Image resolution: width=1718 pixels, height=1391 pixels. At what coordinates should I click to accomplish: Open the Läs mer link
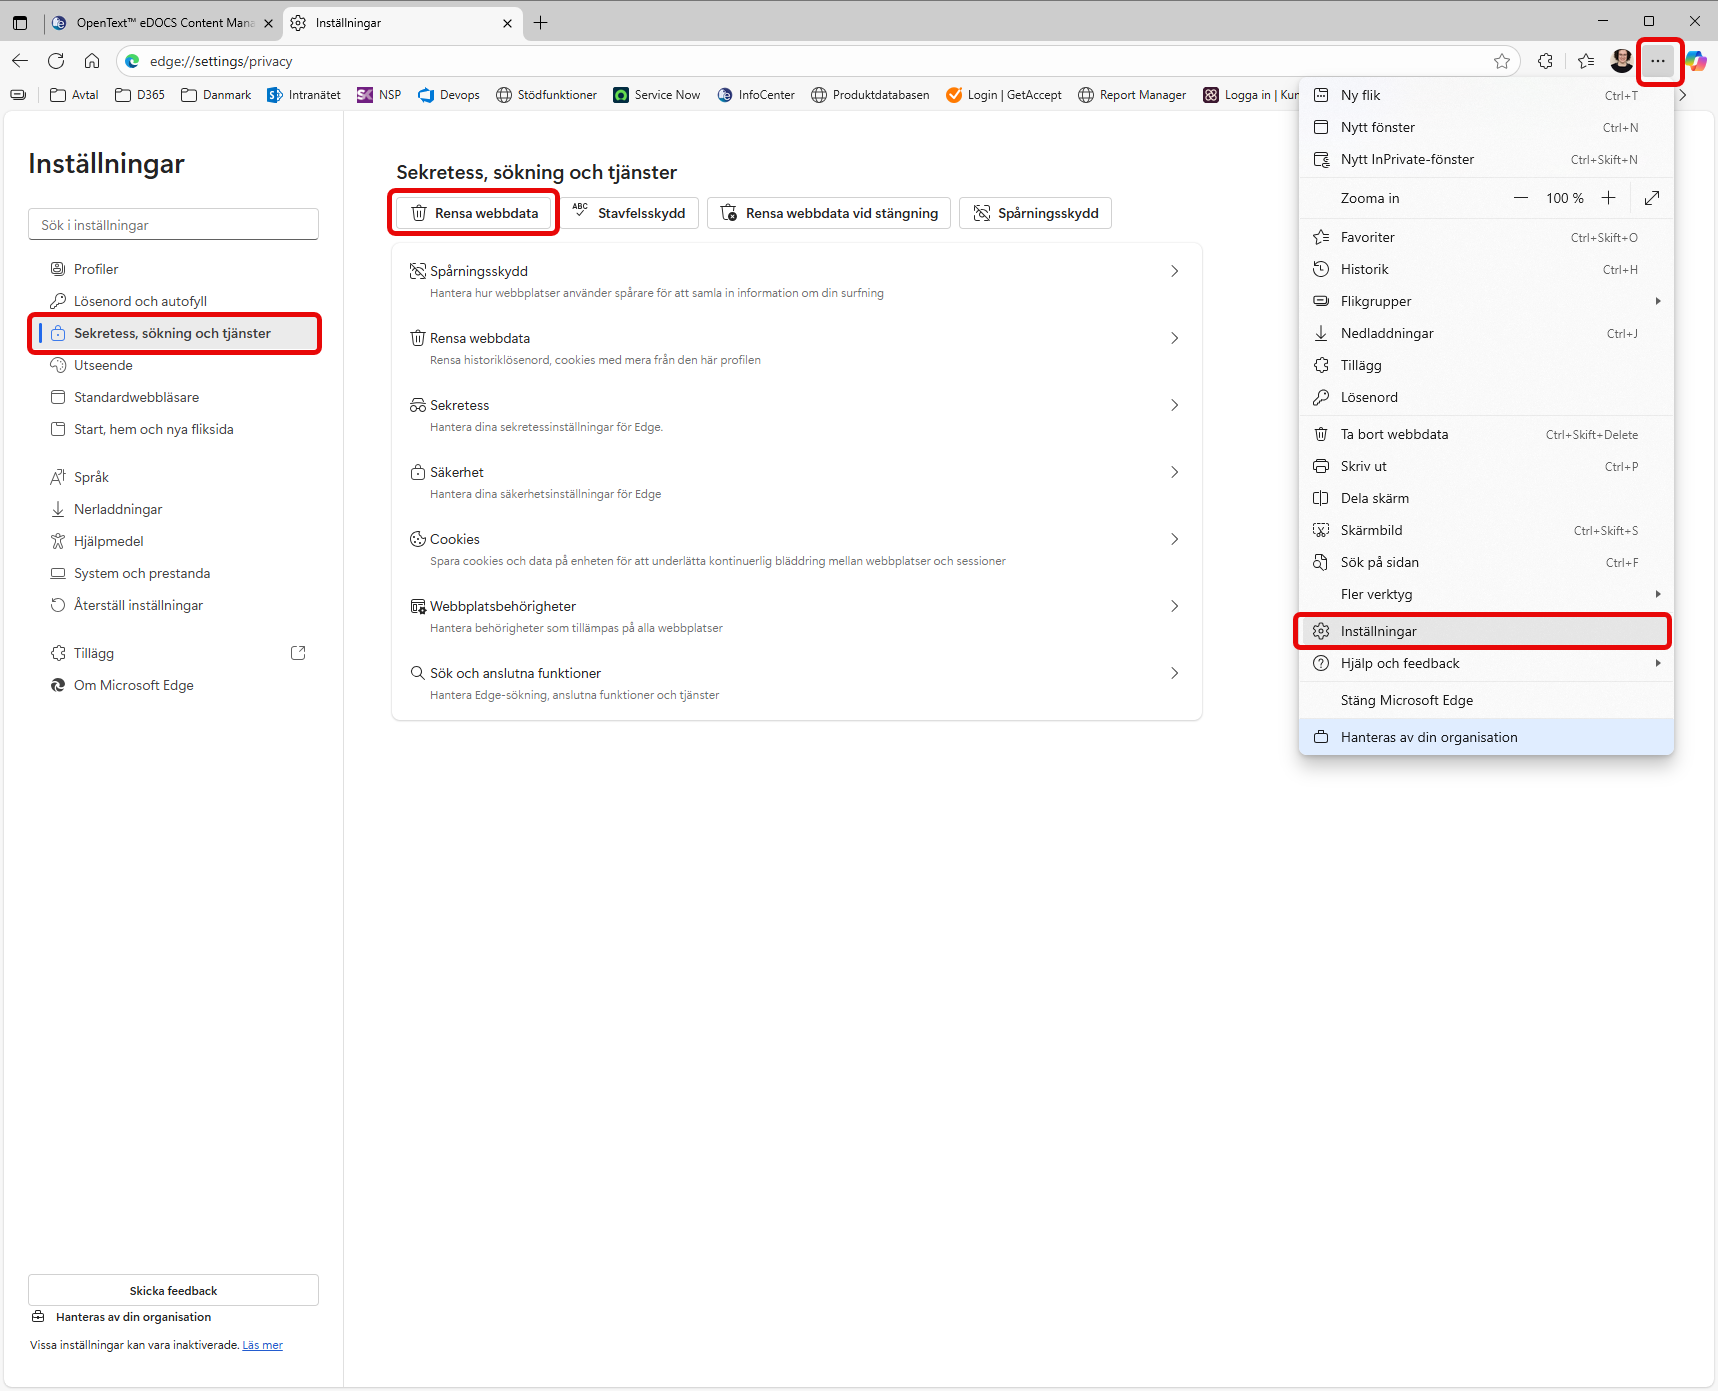point(262,1345)
